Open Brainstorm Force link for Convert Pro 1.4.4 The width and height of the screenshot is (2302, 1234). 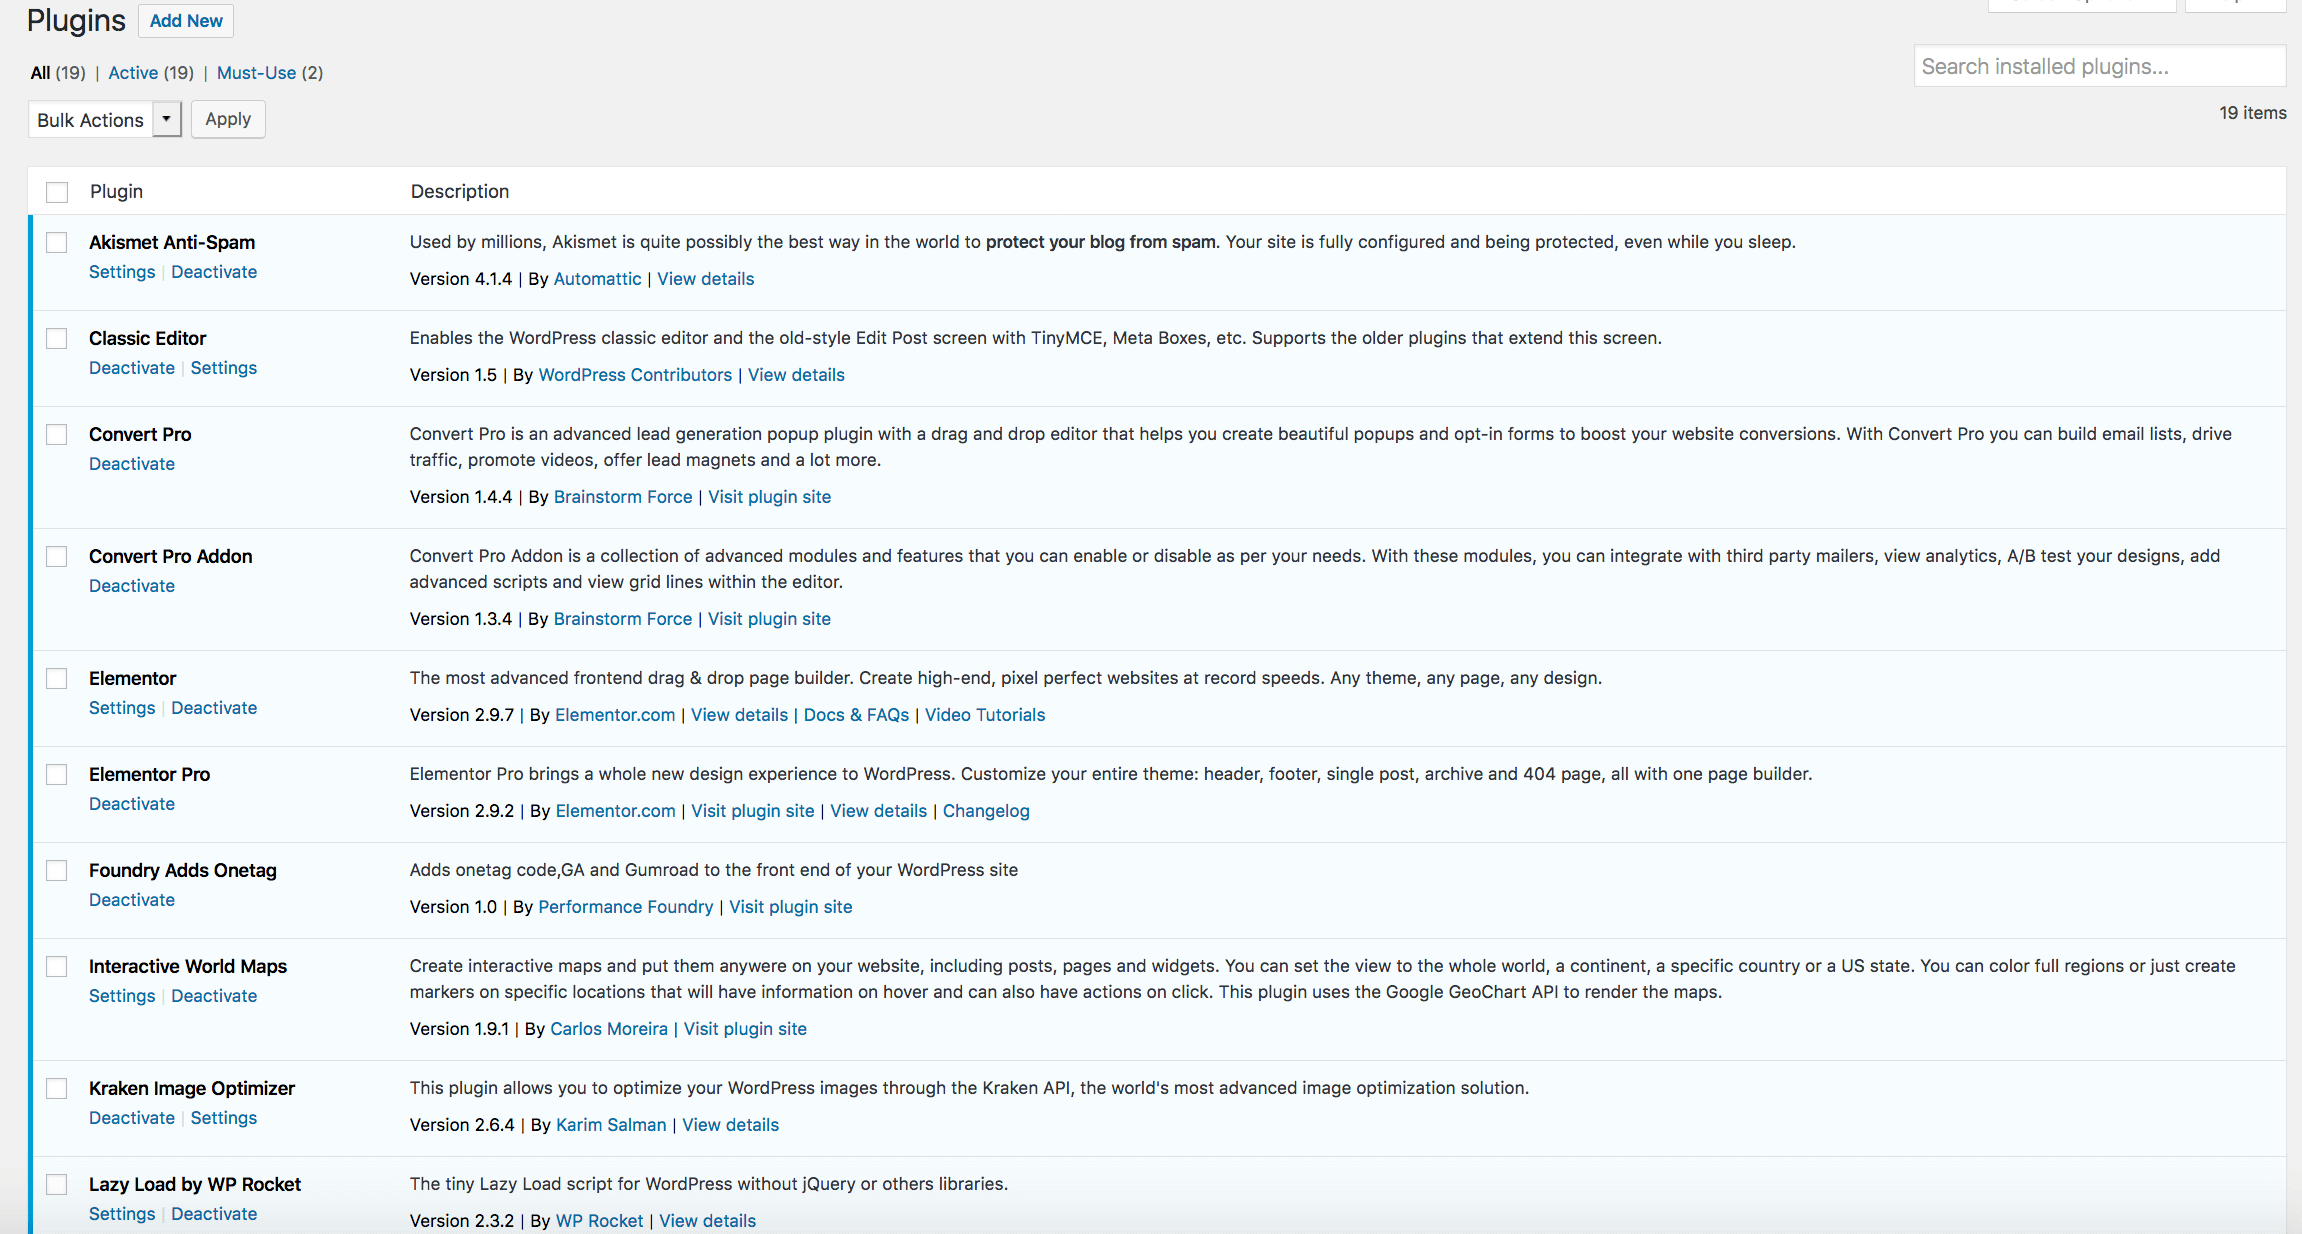coord(623,497)
